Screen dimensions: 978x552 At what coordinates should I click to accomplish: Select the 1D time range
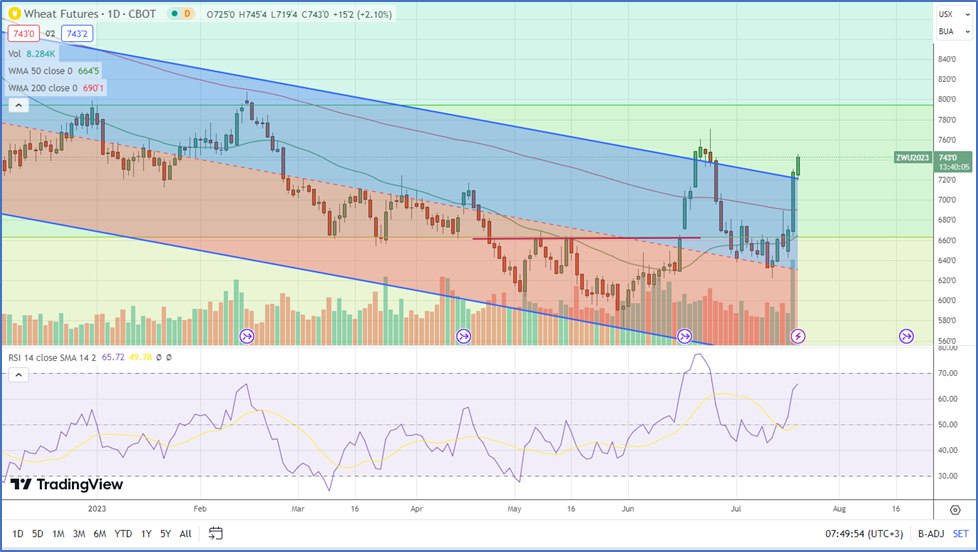click(17, 534)
